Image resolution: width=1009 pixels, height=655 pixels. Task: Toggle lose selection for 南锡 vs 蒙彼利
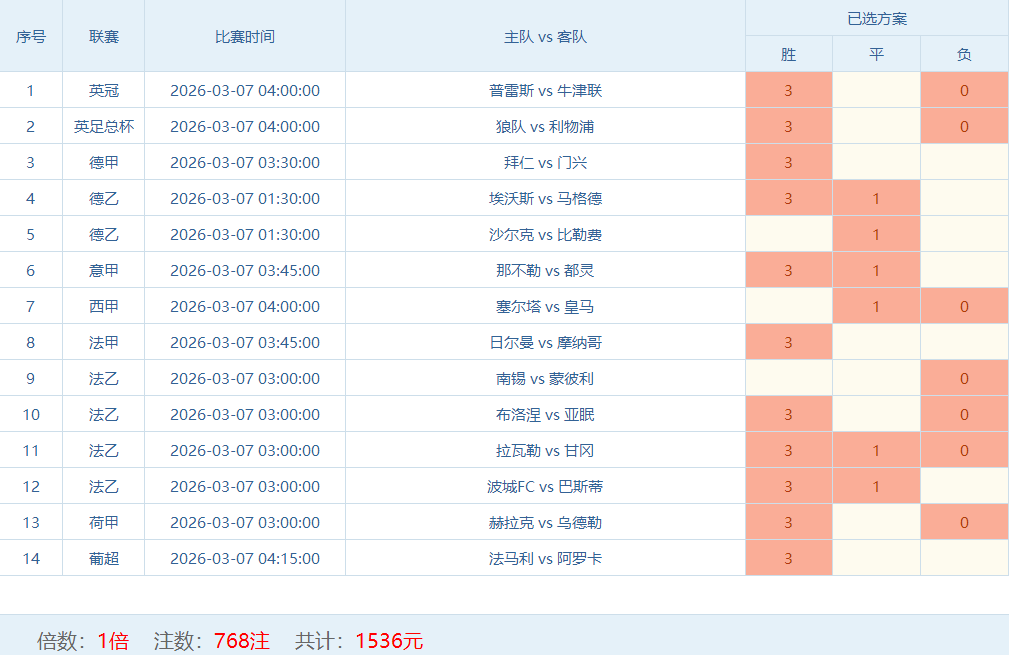[964, 379]
